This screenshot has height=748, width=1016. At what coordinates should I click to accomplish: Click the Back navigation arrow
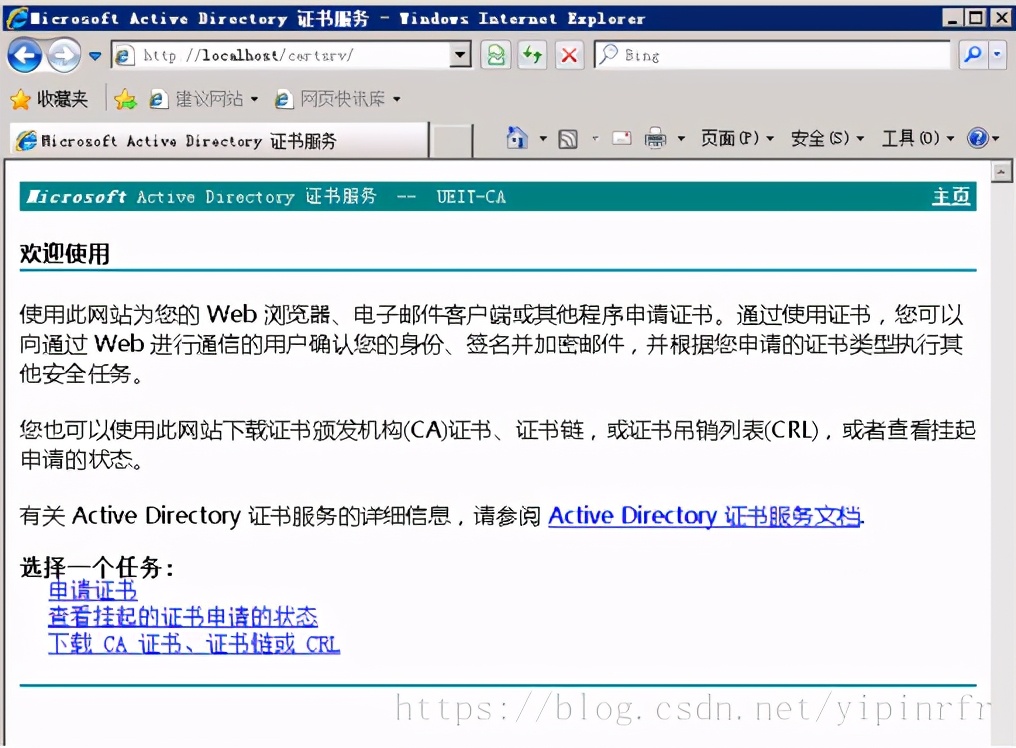pos(25,55)
